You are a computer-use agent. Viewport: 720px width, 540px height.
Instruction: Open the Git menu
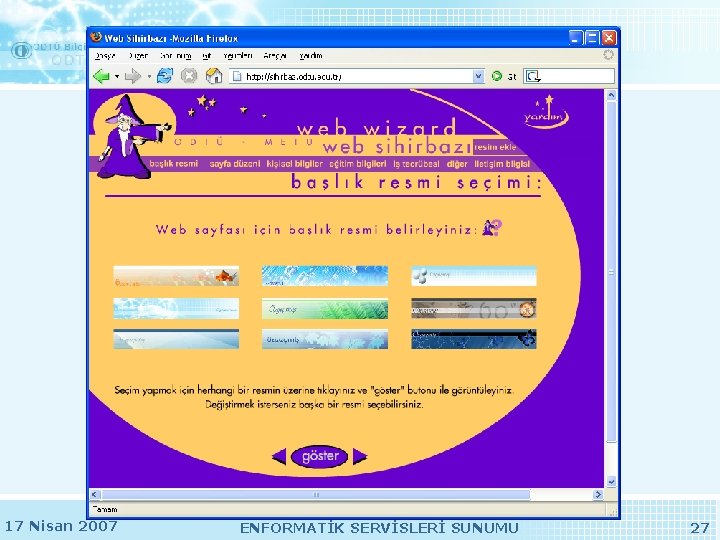(207, 56)
